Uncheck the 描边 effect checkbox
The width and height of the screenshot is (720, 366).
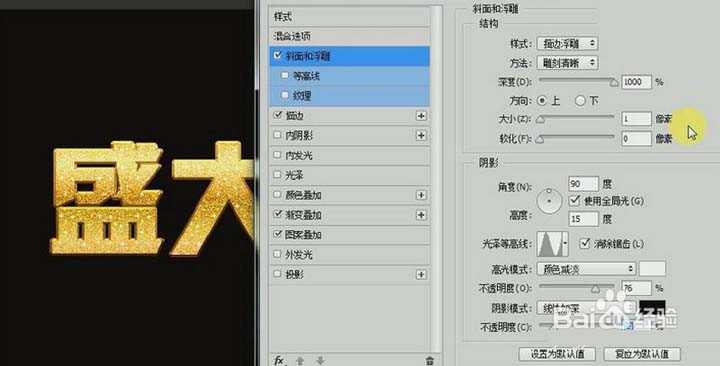coord(277,115)
